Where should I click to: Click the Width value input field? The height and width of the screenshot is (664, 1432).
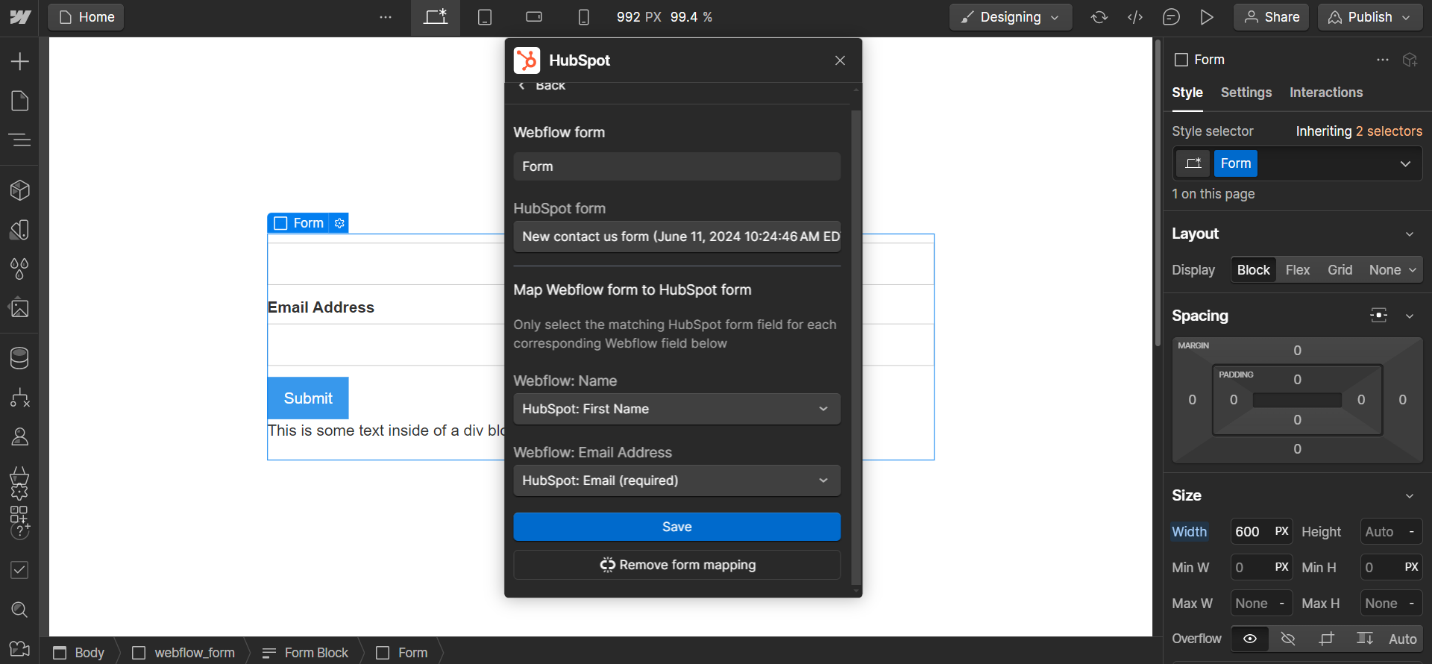(x=1261, y=532)
